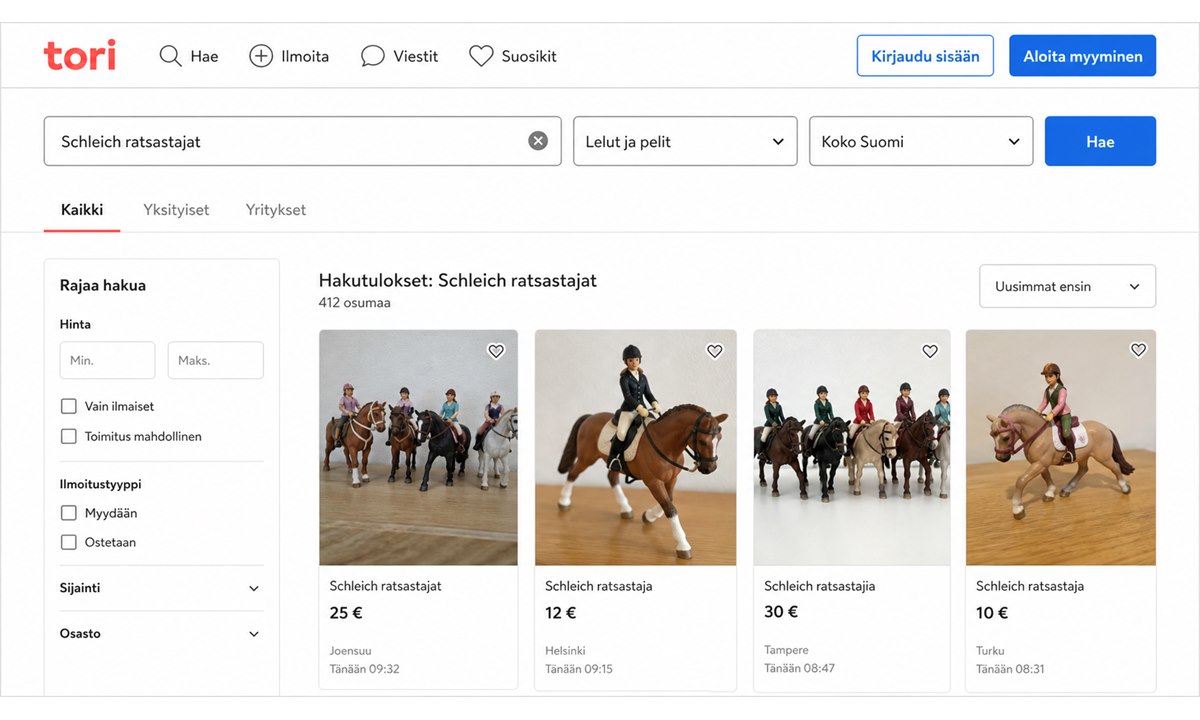Clear the search field with X icon
The width and height of the screenshot is (1200, 720).
[x=538, y=141]
